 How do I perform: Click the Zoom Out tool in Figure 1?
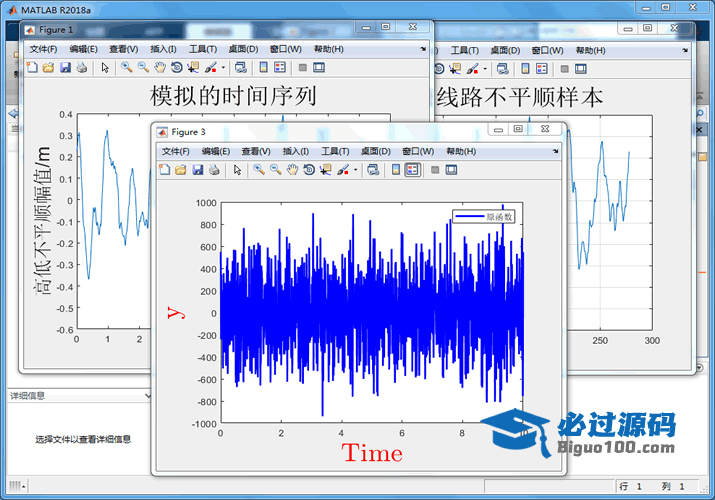[x=143, y=68]
